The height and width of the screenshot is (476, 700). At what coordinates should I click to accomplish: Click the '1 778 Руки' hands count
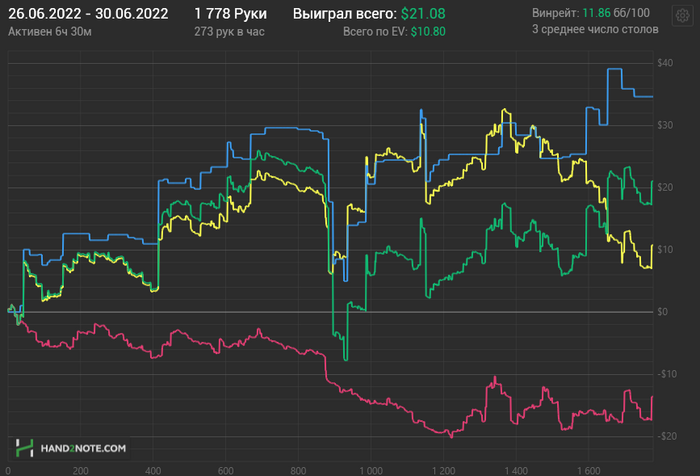click(230, 14)
